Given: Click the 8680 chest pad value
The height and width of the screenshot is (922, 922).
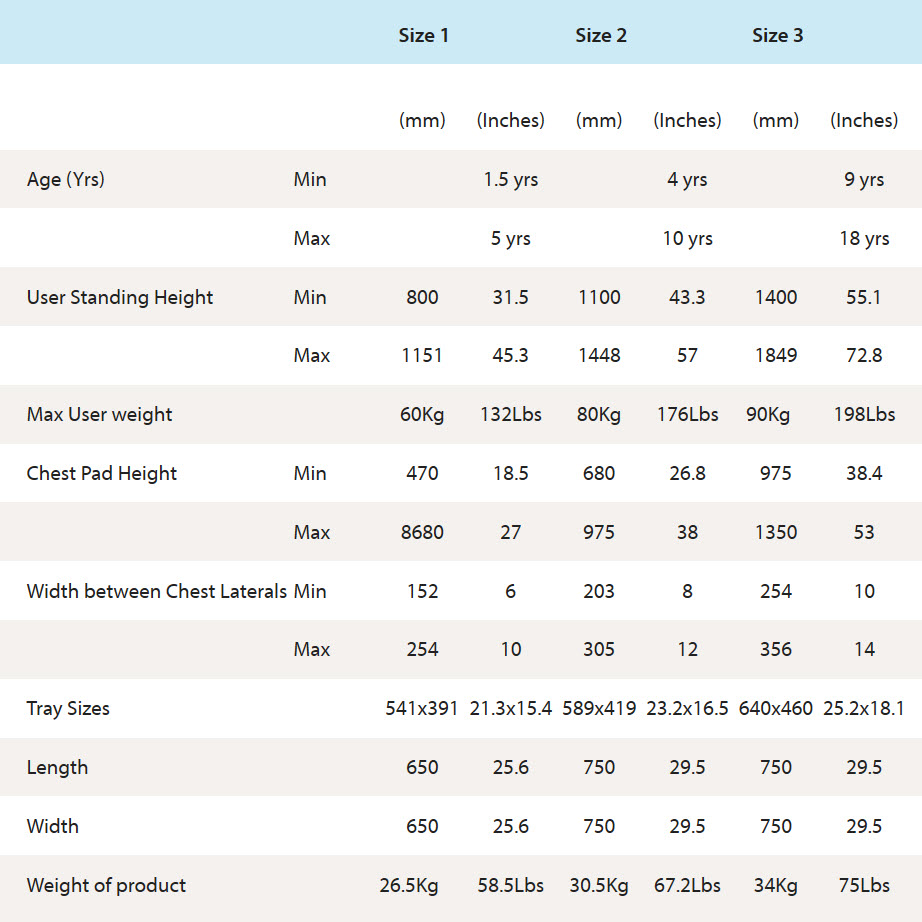Looking at the screenshot, I should click(x=422, y=532).
